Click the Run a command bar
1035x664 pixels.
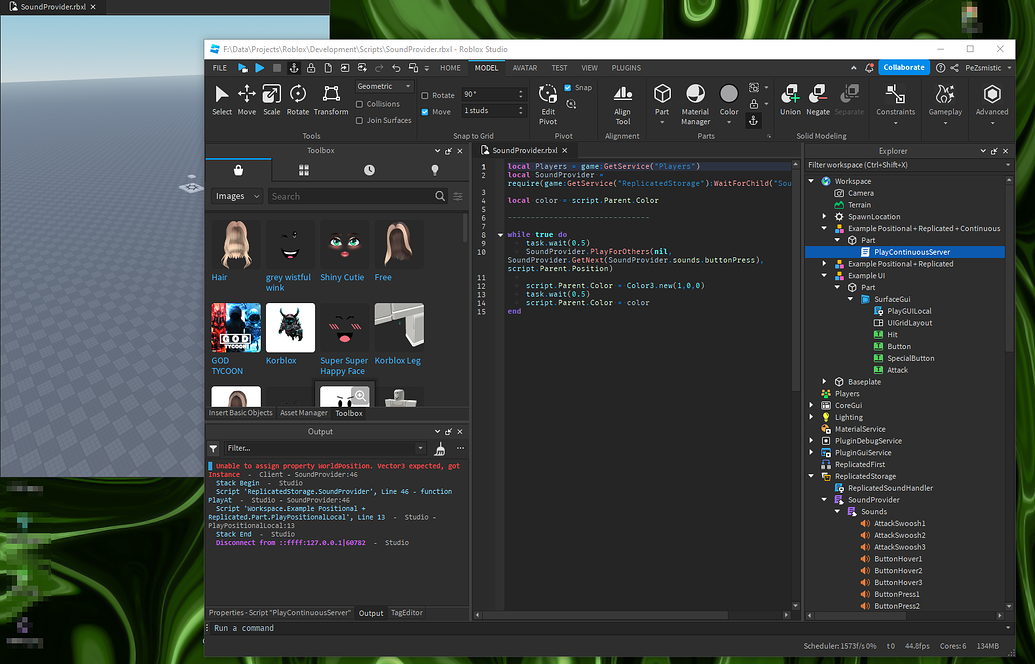coord(607,628)
